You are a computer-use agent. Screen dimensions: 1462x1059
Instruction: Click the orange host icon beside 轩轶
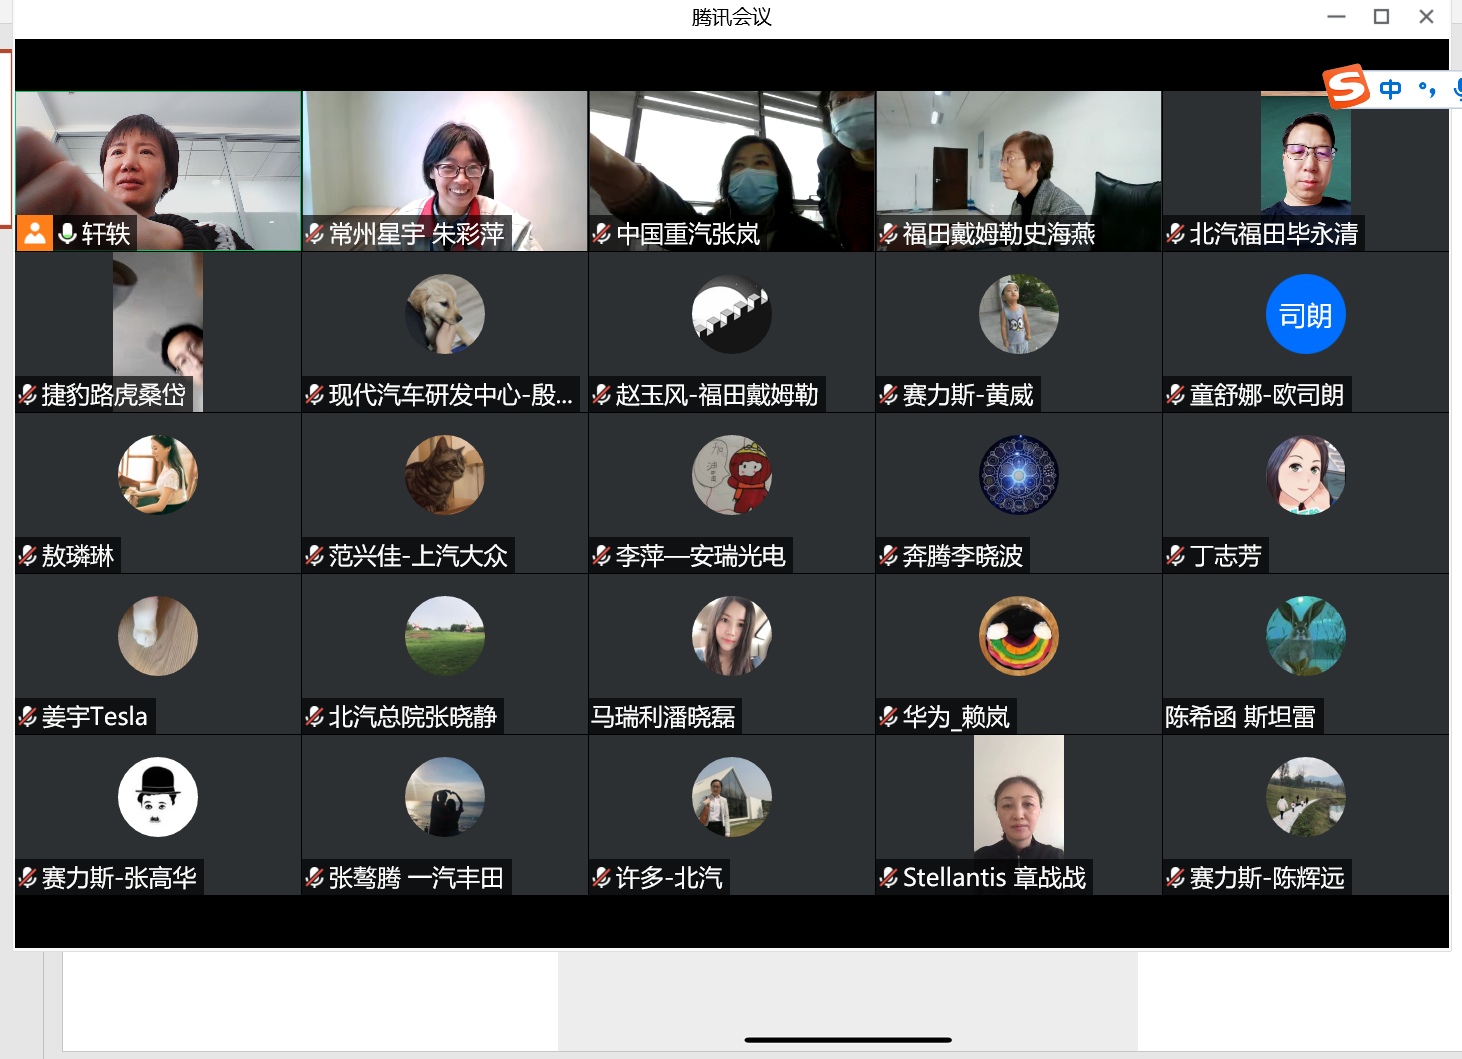pyautogui.click(x=35, y=233)
